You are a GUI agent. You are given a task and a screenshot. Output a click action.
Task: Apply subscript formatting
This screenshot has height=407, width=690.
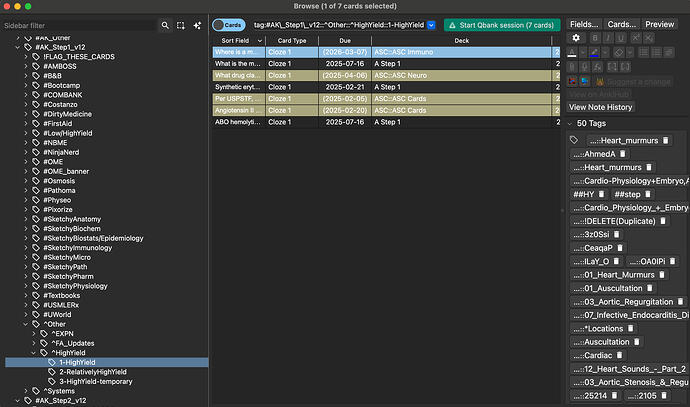pos(649,38)
